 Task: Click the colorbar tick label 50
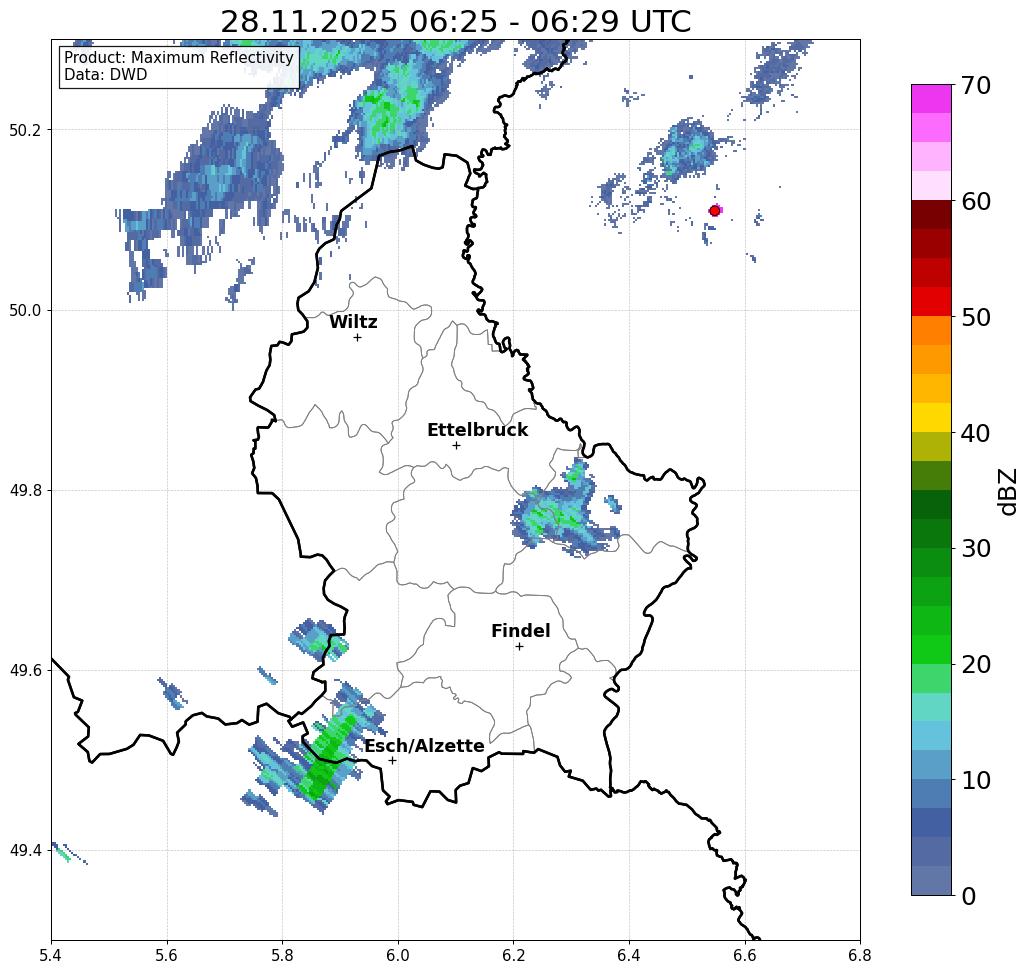point(975,317)
